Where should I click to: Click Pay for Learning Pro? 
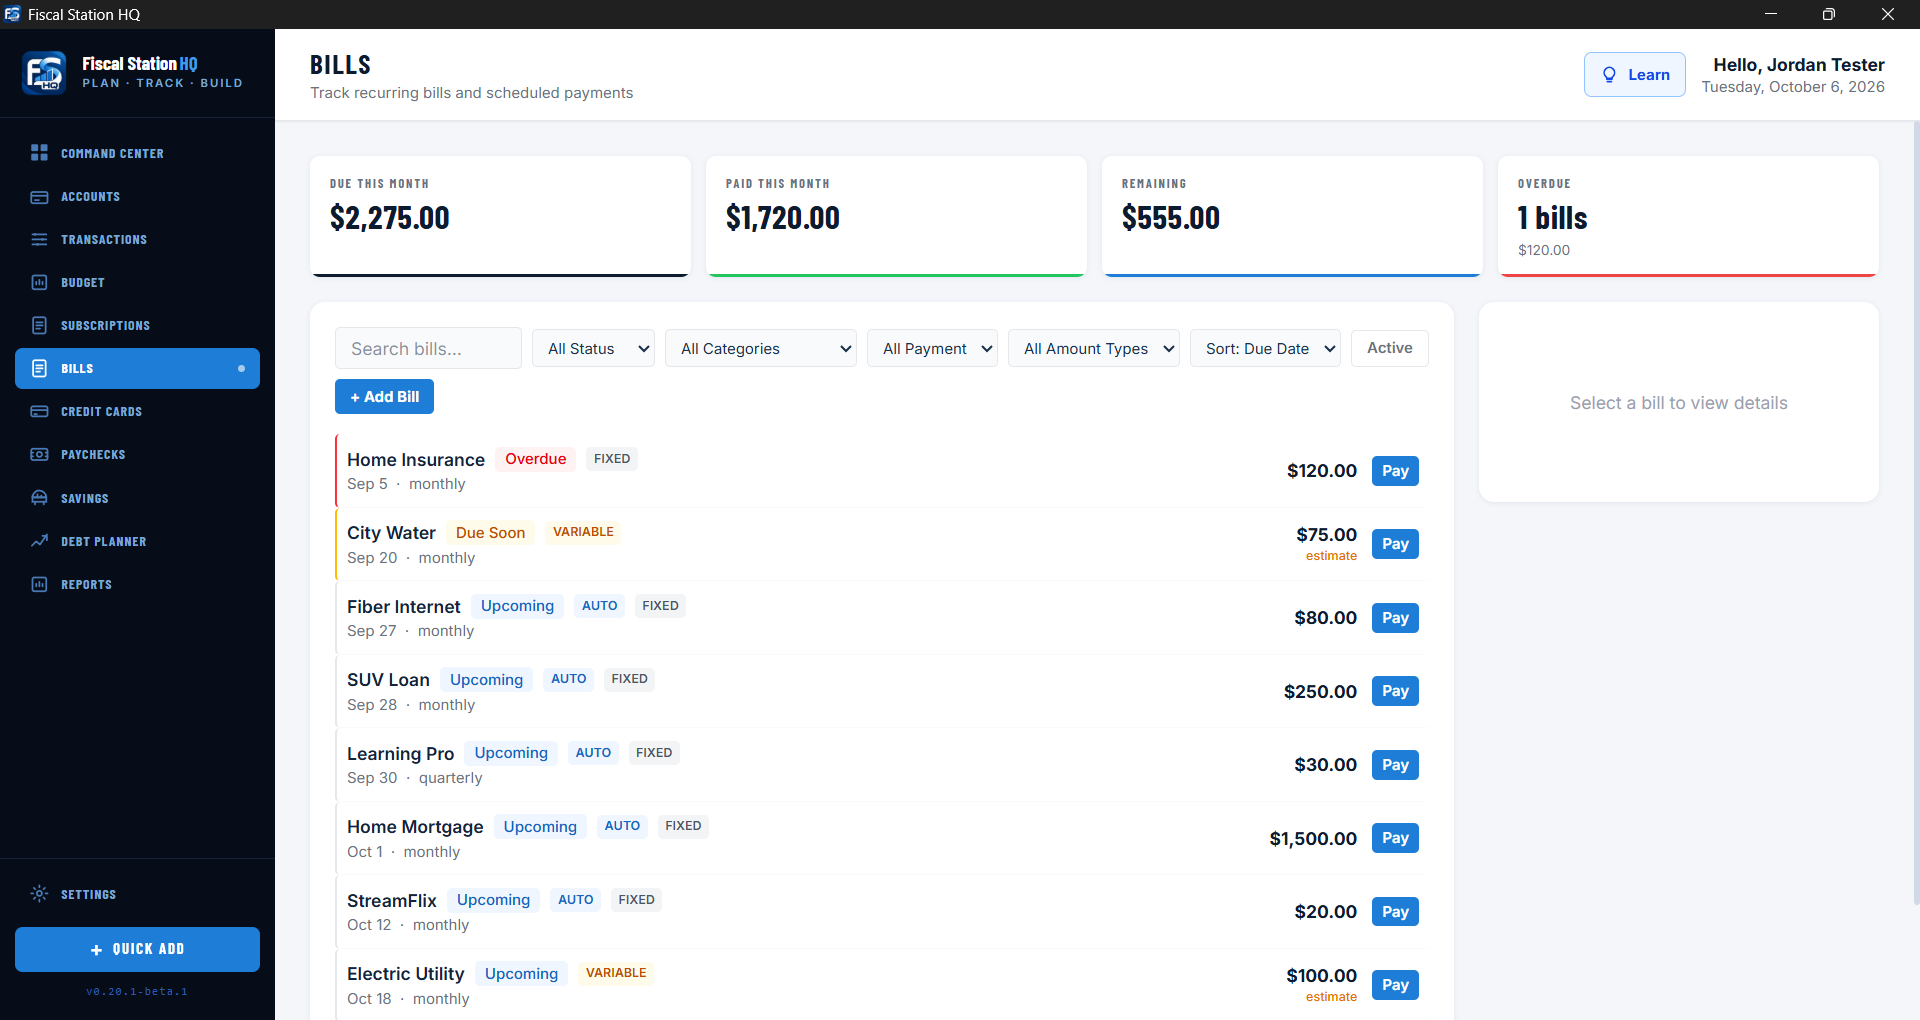coord(1395,765)
